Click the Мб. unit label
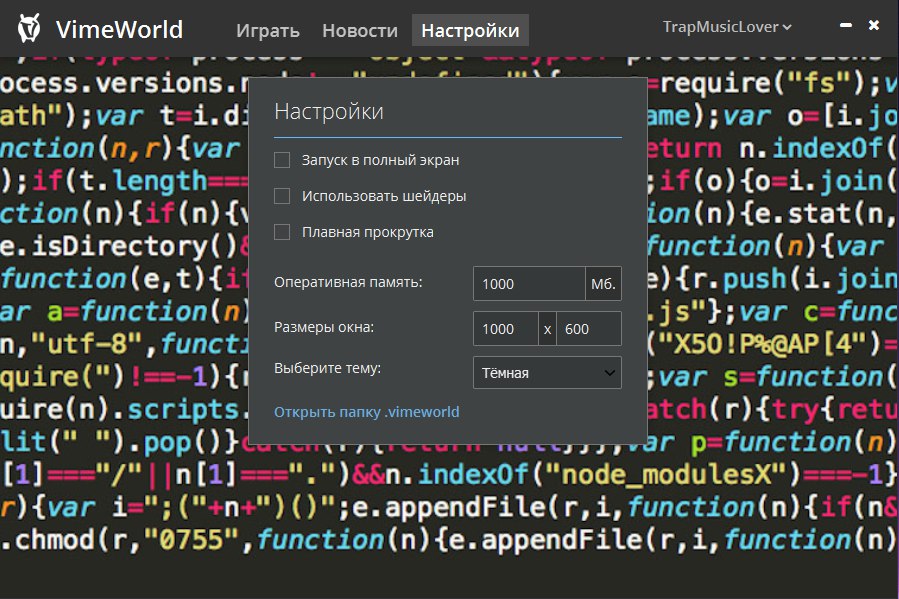The height and width of the screenshot is (599, 899). coord(603,284)
